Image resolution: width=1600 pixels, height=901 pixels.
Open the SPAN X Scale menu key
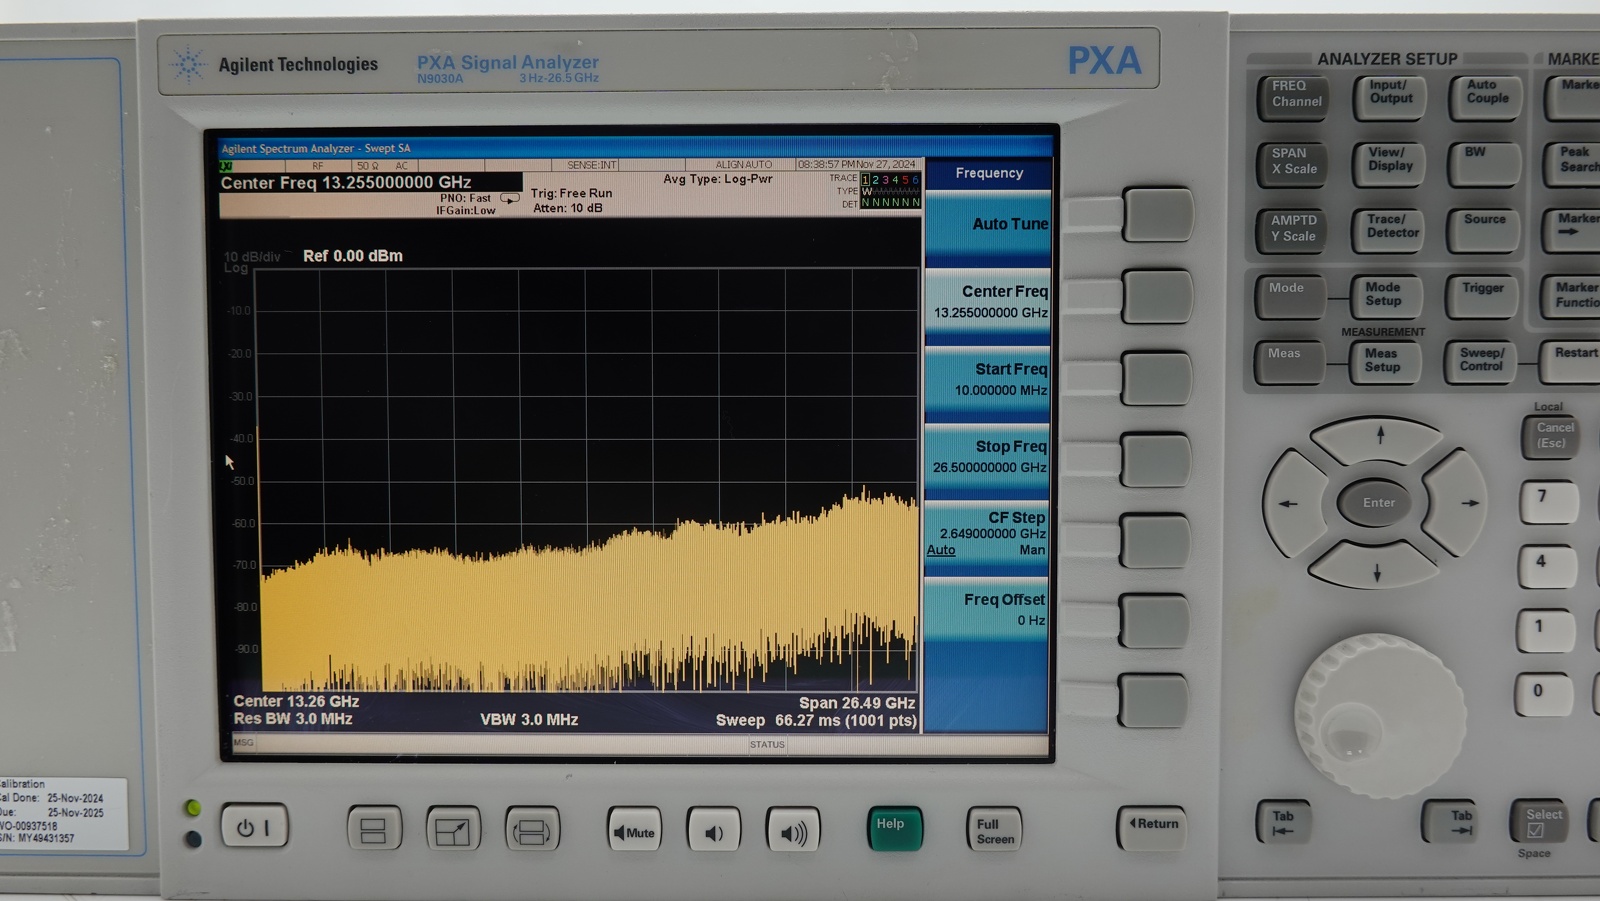[x=1291, y=164]
